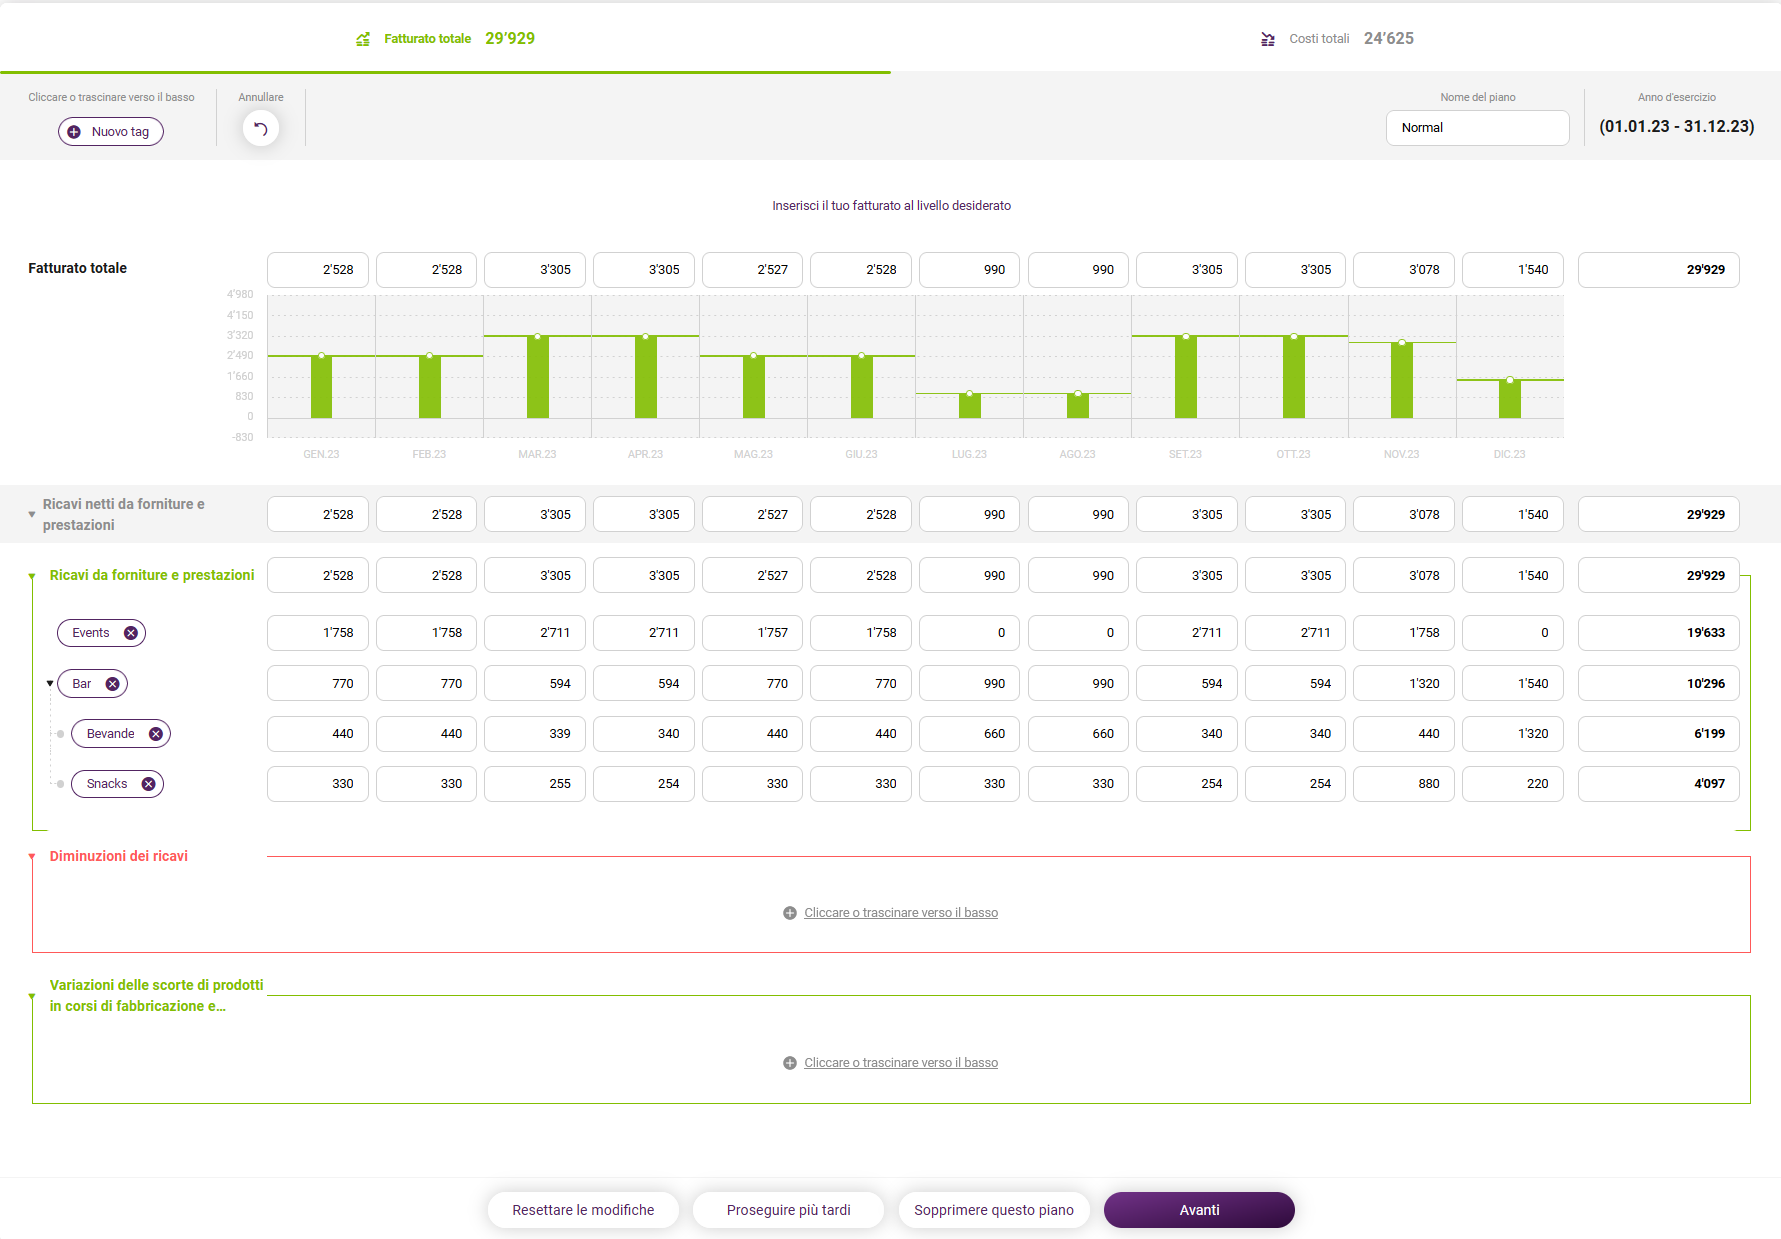Viewport: 1781px width, 1239px height.
Task: Click the MAR.23 bar handle in chart
Action: pos(538,337)
